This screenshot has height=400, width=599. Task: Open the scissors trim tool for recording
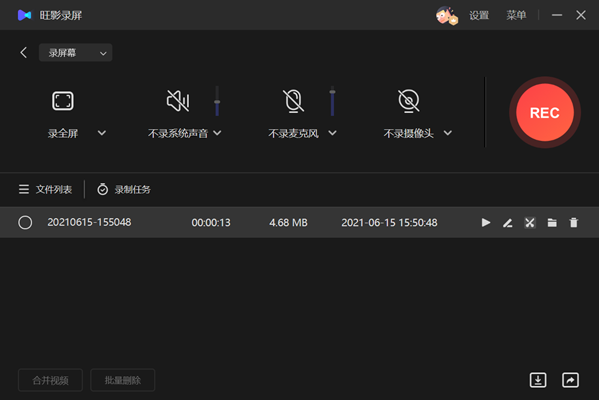tap(529, 222)
